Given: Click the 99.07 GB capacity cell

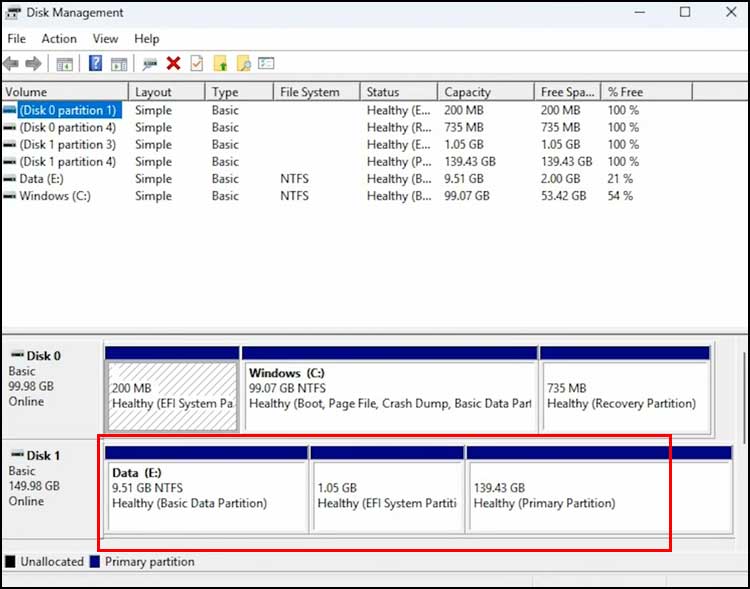Looking at the screenshot, I should point(467,196).
